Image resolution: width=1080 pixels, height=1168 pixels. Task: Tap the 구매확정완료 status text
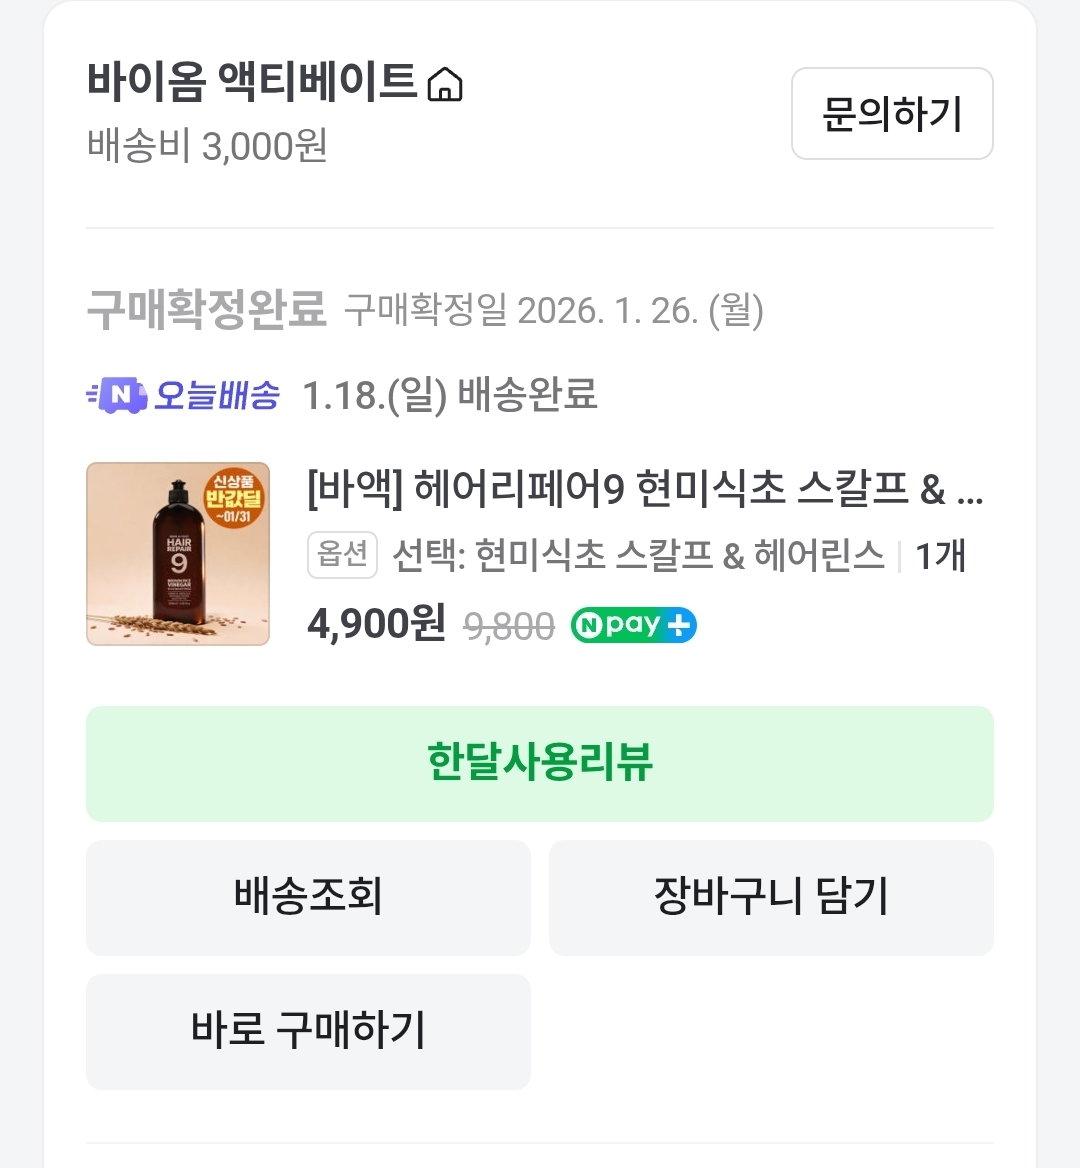[207, 310]
